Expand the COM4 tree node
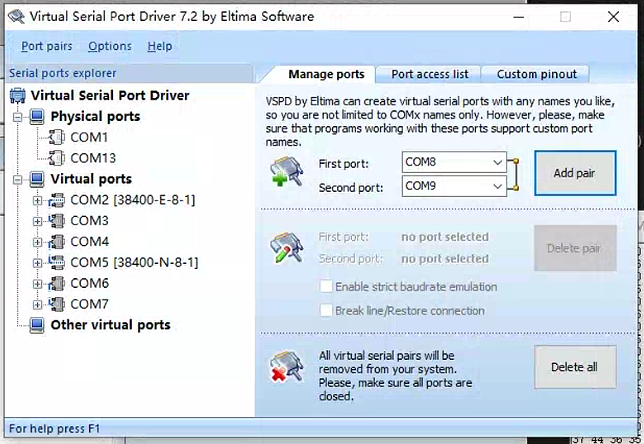 coord(37,242)
